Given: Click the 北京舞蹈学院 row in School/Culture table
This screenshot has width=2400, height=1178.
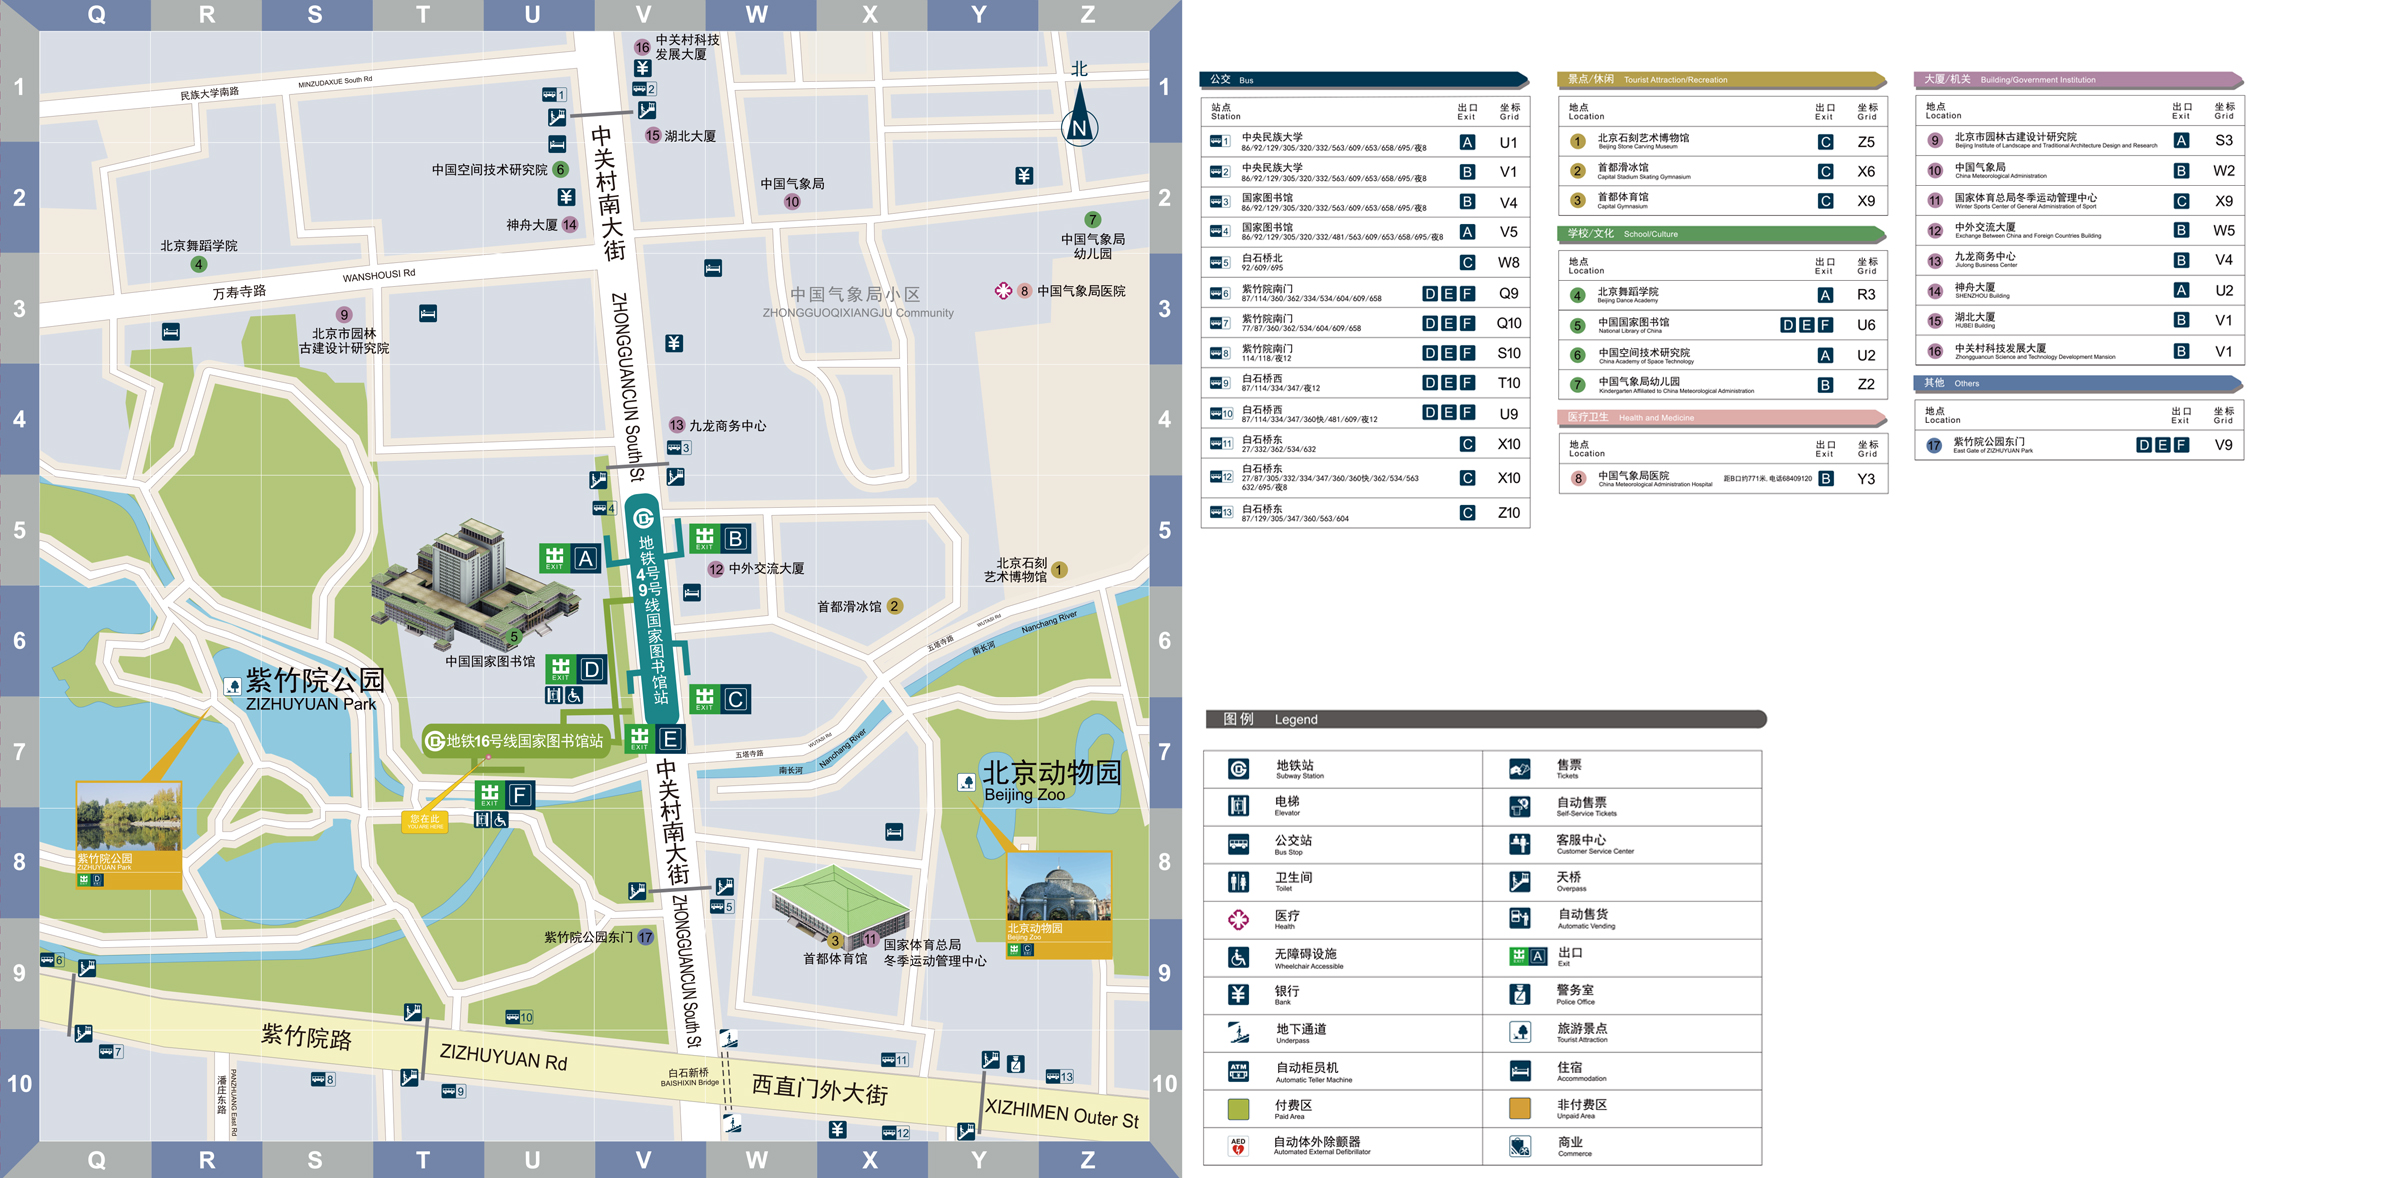Looking at the screenshot, I should click(1722, 295).
